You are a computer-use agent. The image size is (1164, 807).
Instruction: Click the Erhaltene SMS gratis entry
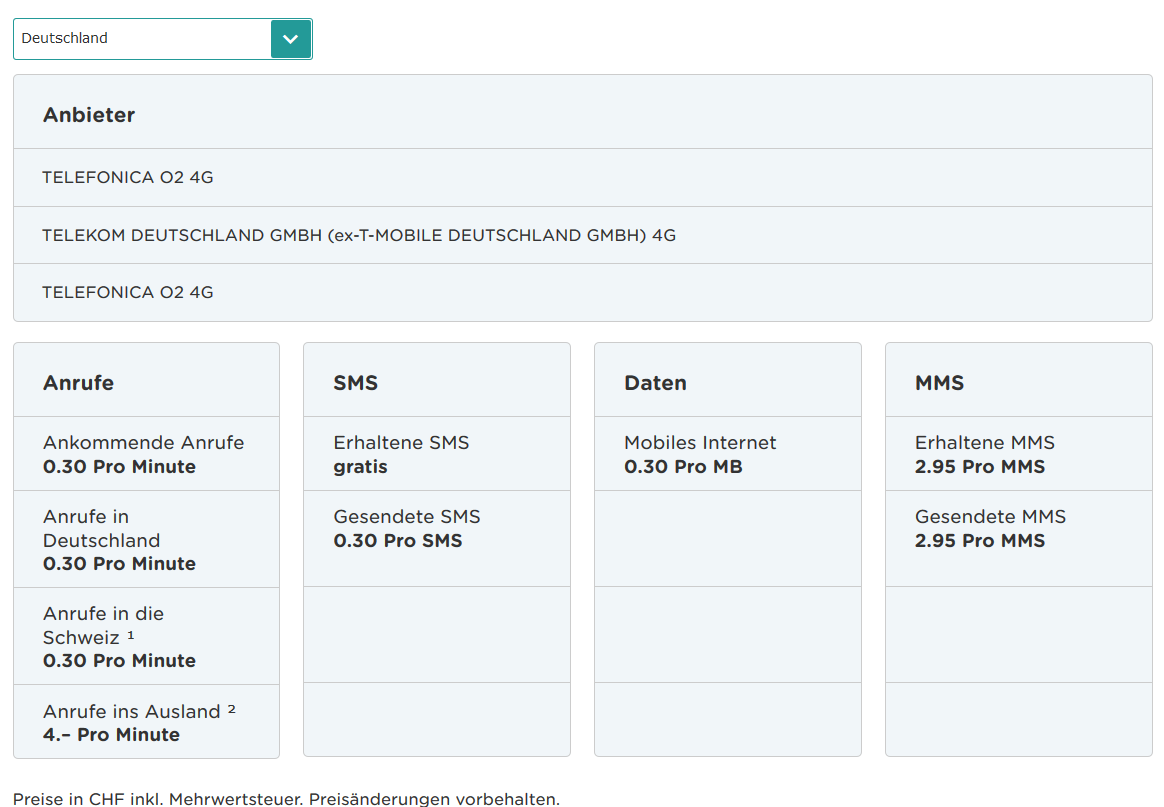pos(401,454)
